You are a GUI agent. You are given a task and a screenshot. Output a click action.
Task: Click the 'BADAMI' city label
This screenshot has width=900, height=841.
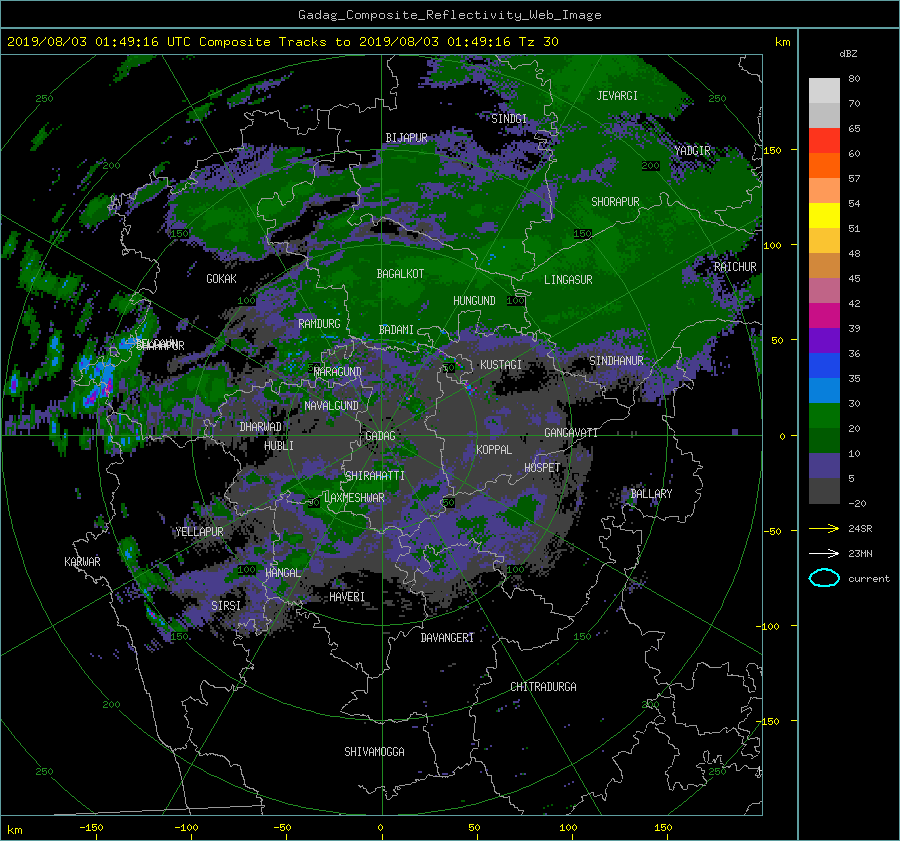396,330
